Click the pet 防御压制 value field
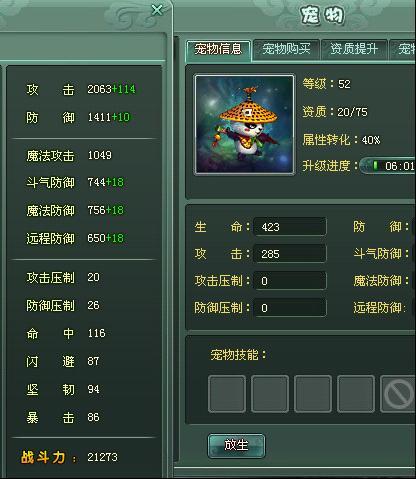The image size is (416, 479). pos(290,308)
